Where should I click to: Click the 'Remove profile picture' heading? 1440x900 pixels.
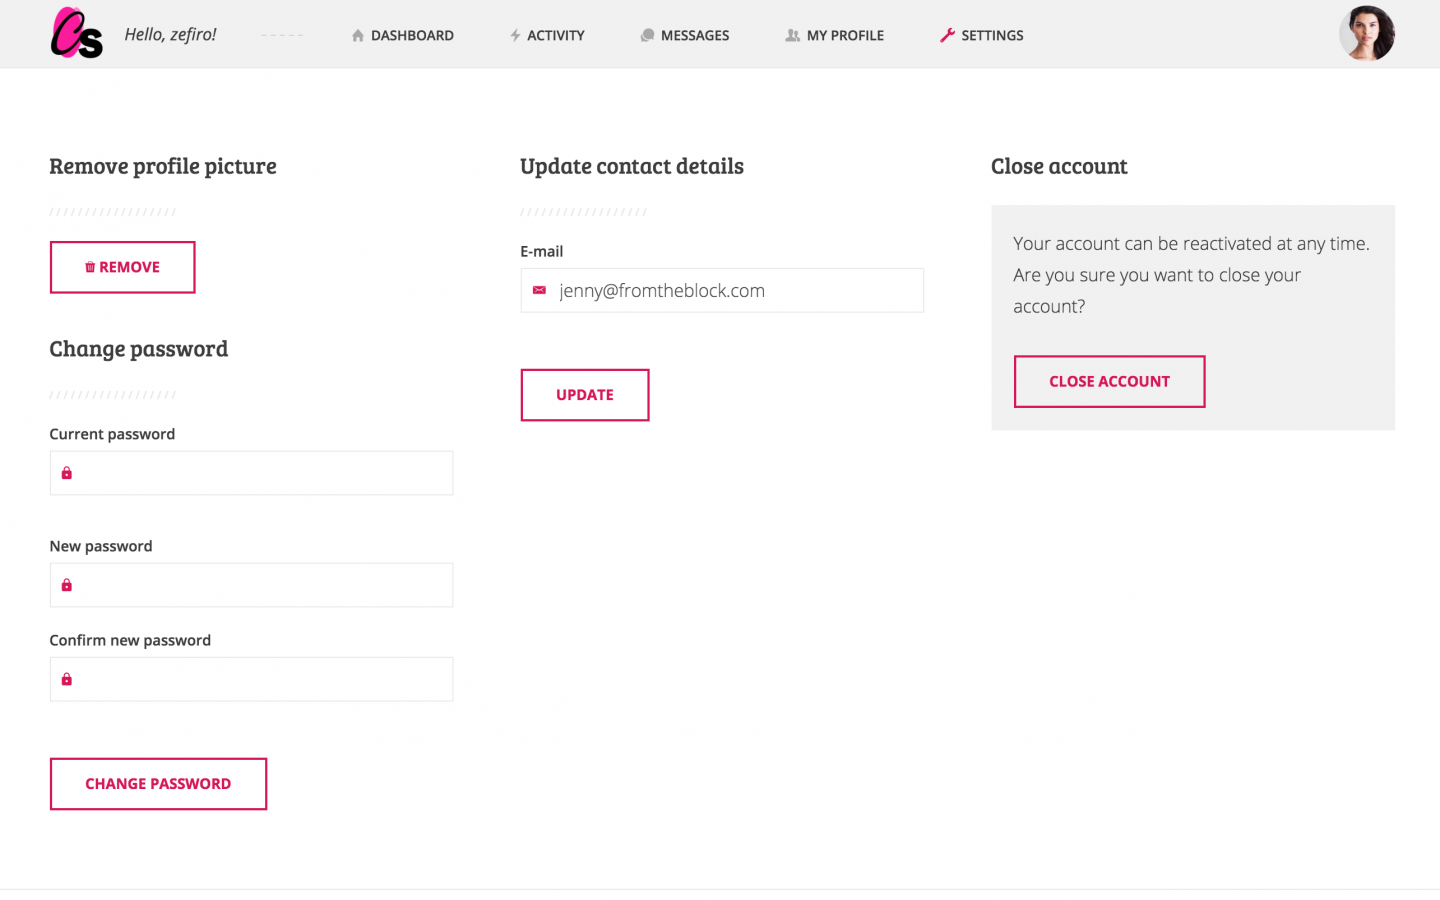163,166
